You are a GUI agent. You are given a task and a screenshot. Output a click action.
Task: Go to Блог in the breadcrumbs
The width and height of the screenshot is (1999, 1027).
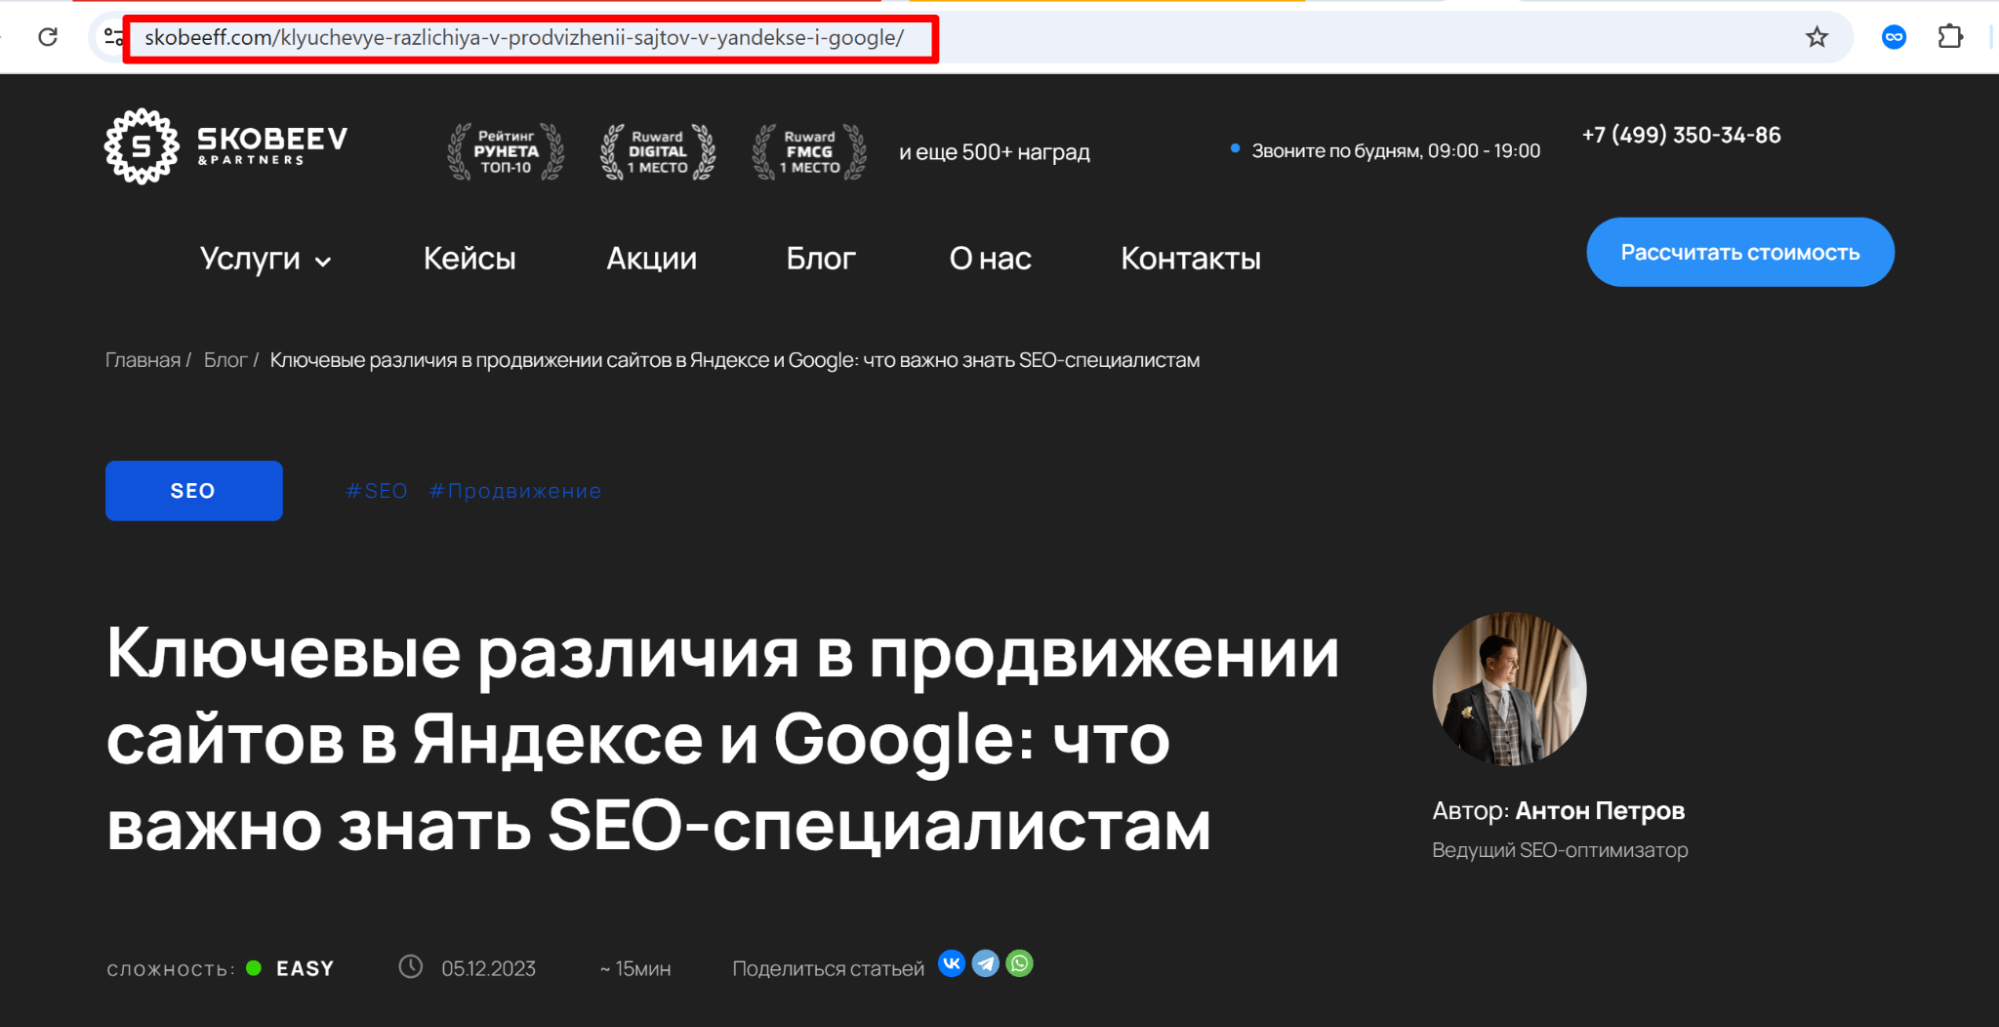pos(225,360)
